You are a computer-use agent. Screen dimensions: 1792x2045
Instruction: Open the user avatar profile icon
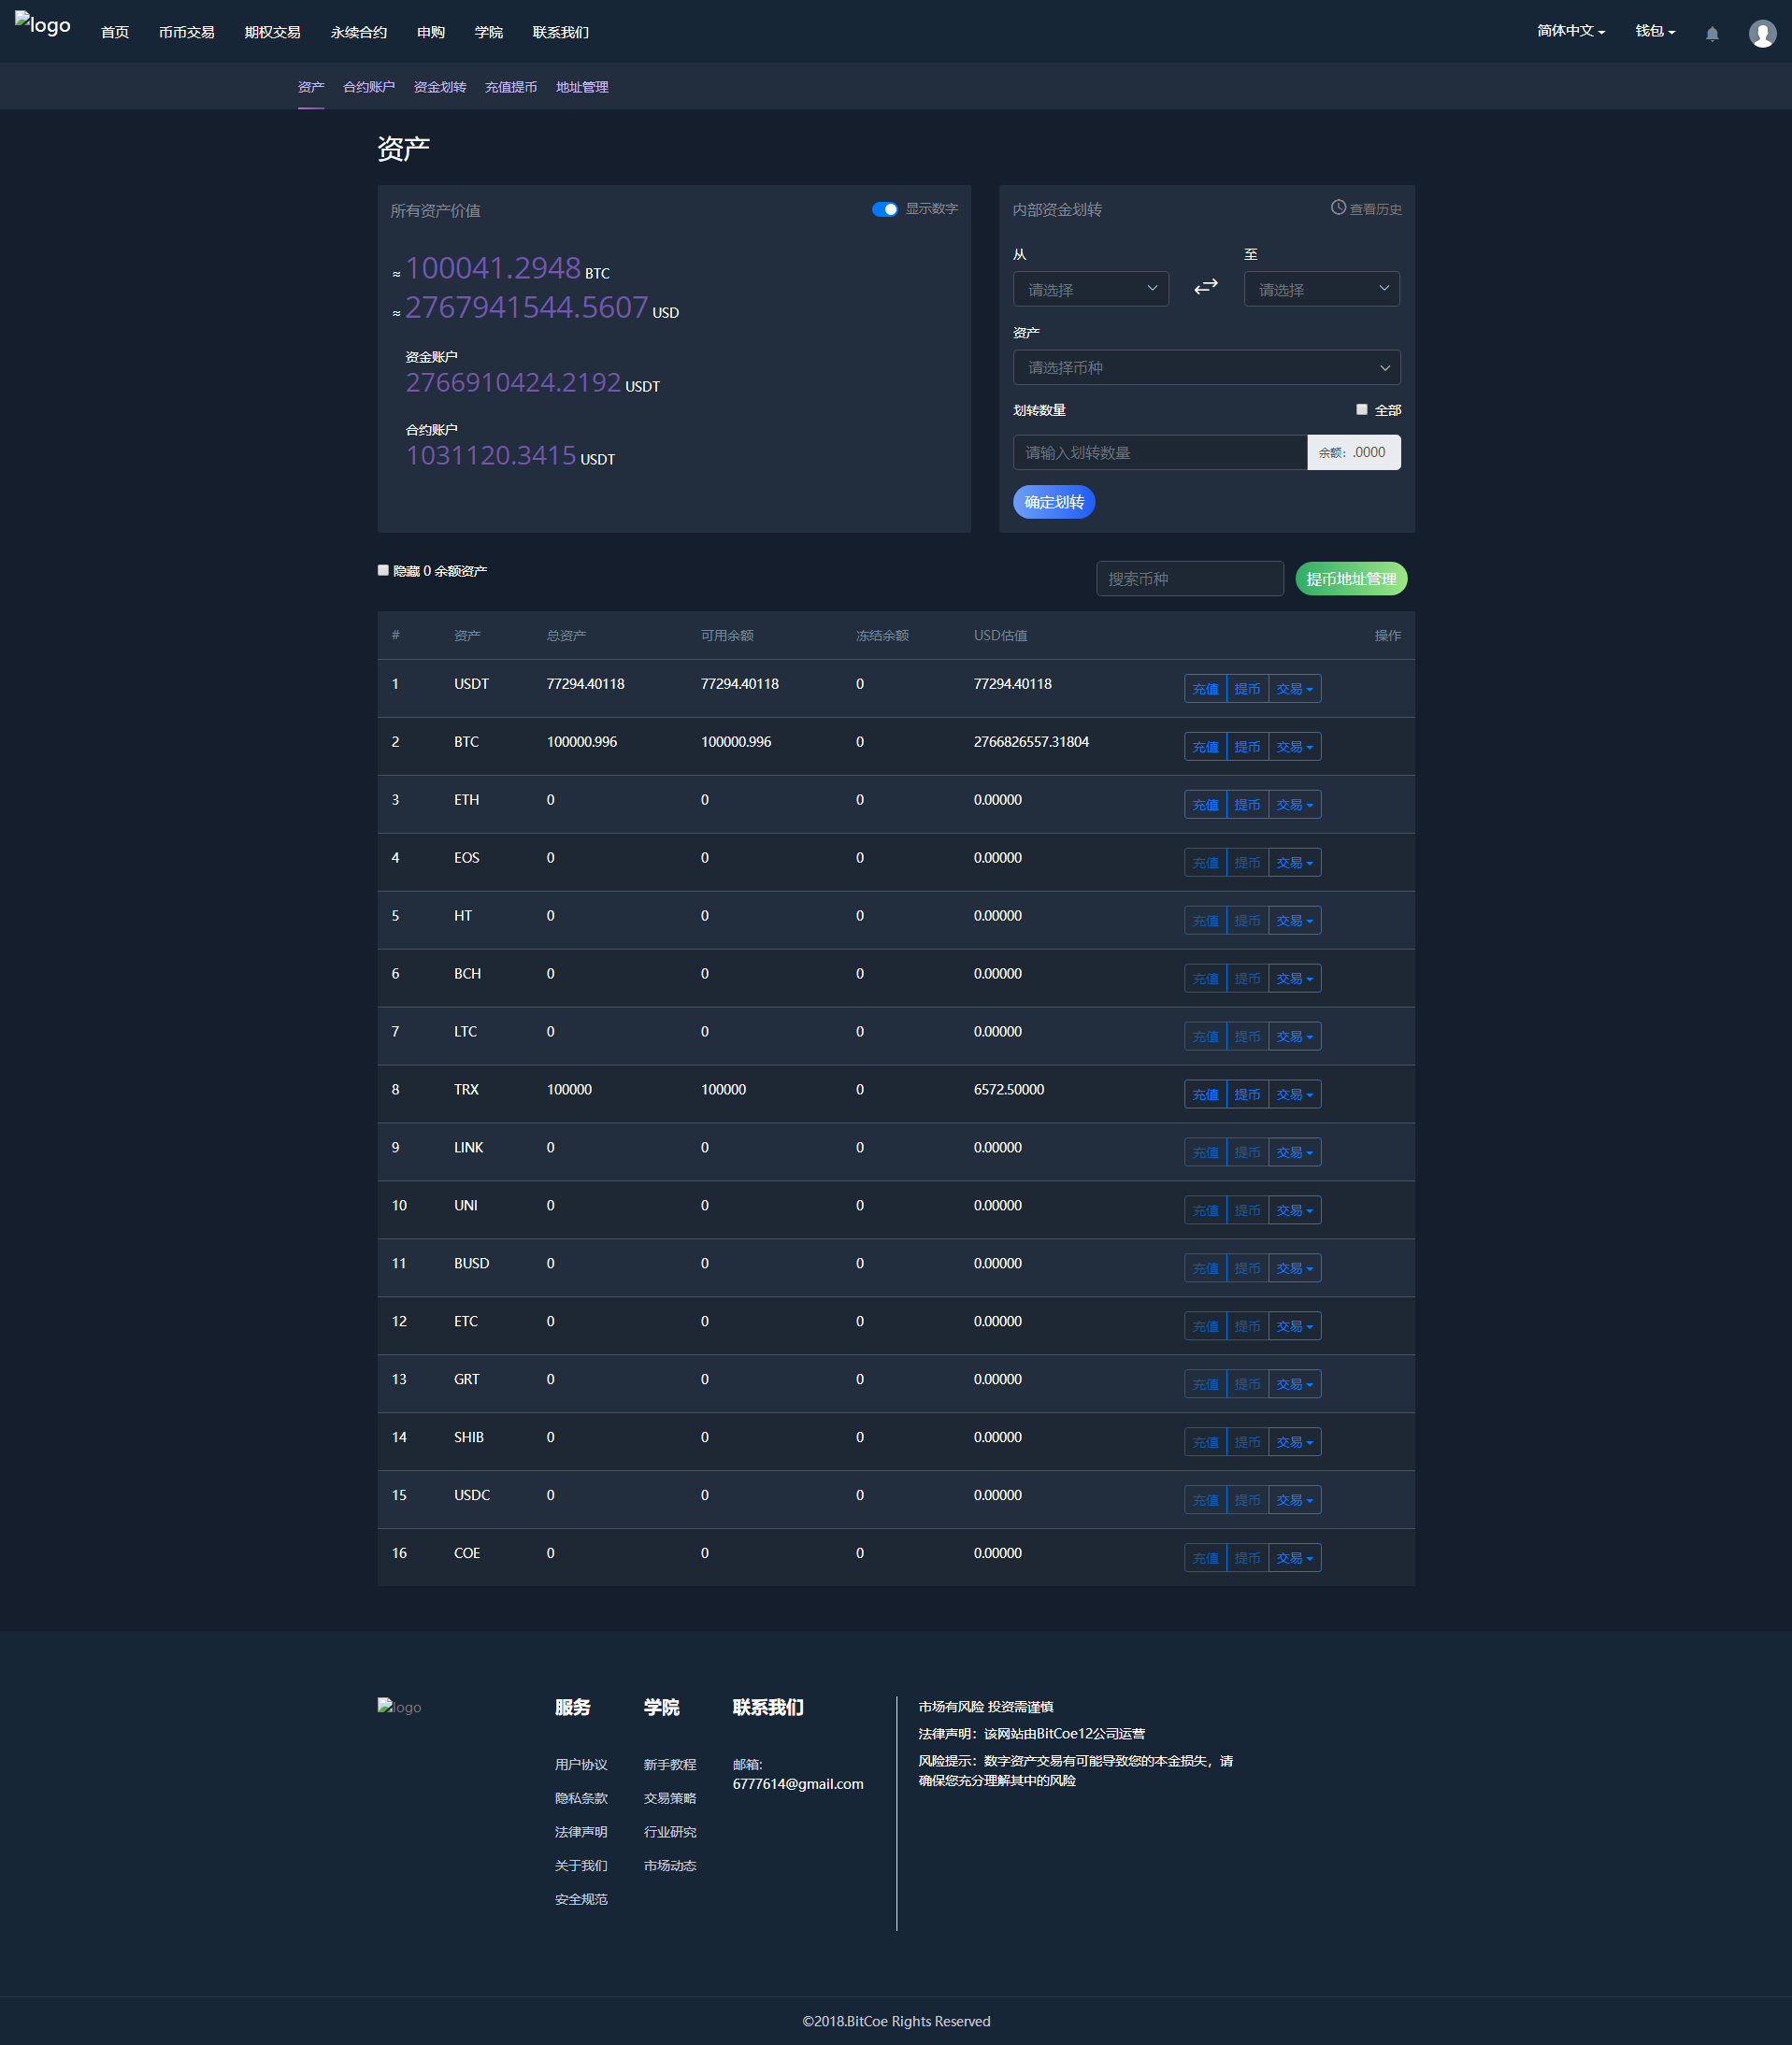click(1761, 34)
